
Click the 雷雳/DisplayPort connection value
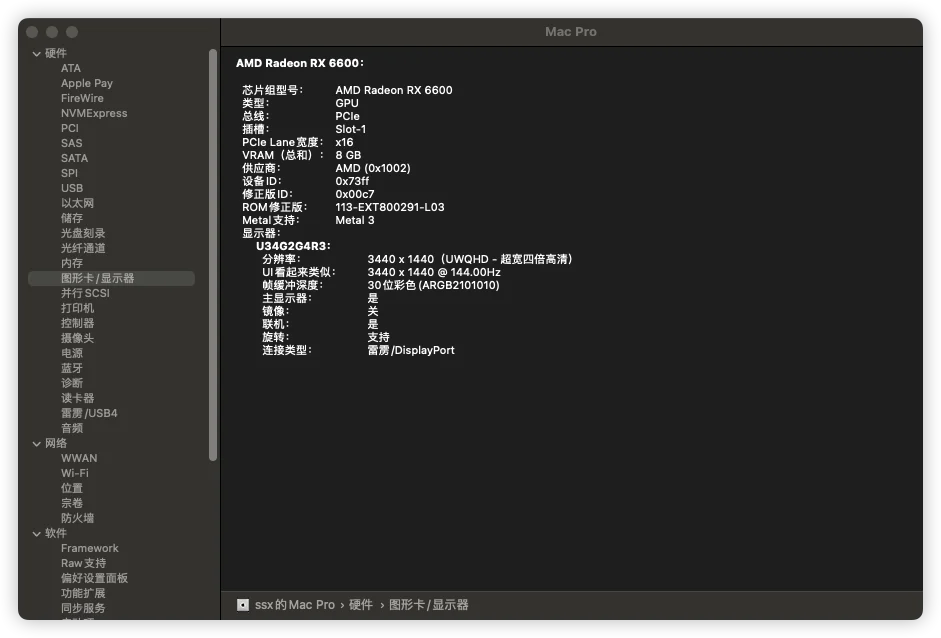click(x=411, y=351)
